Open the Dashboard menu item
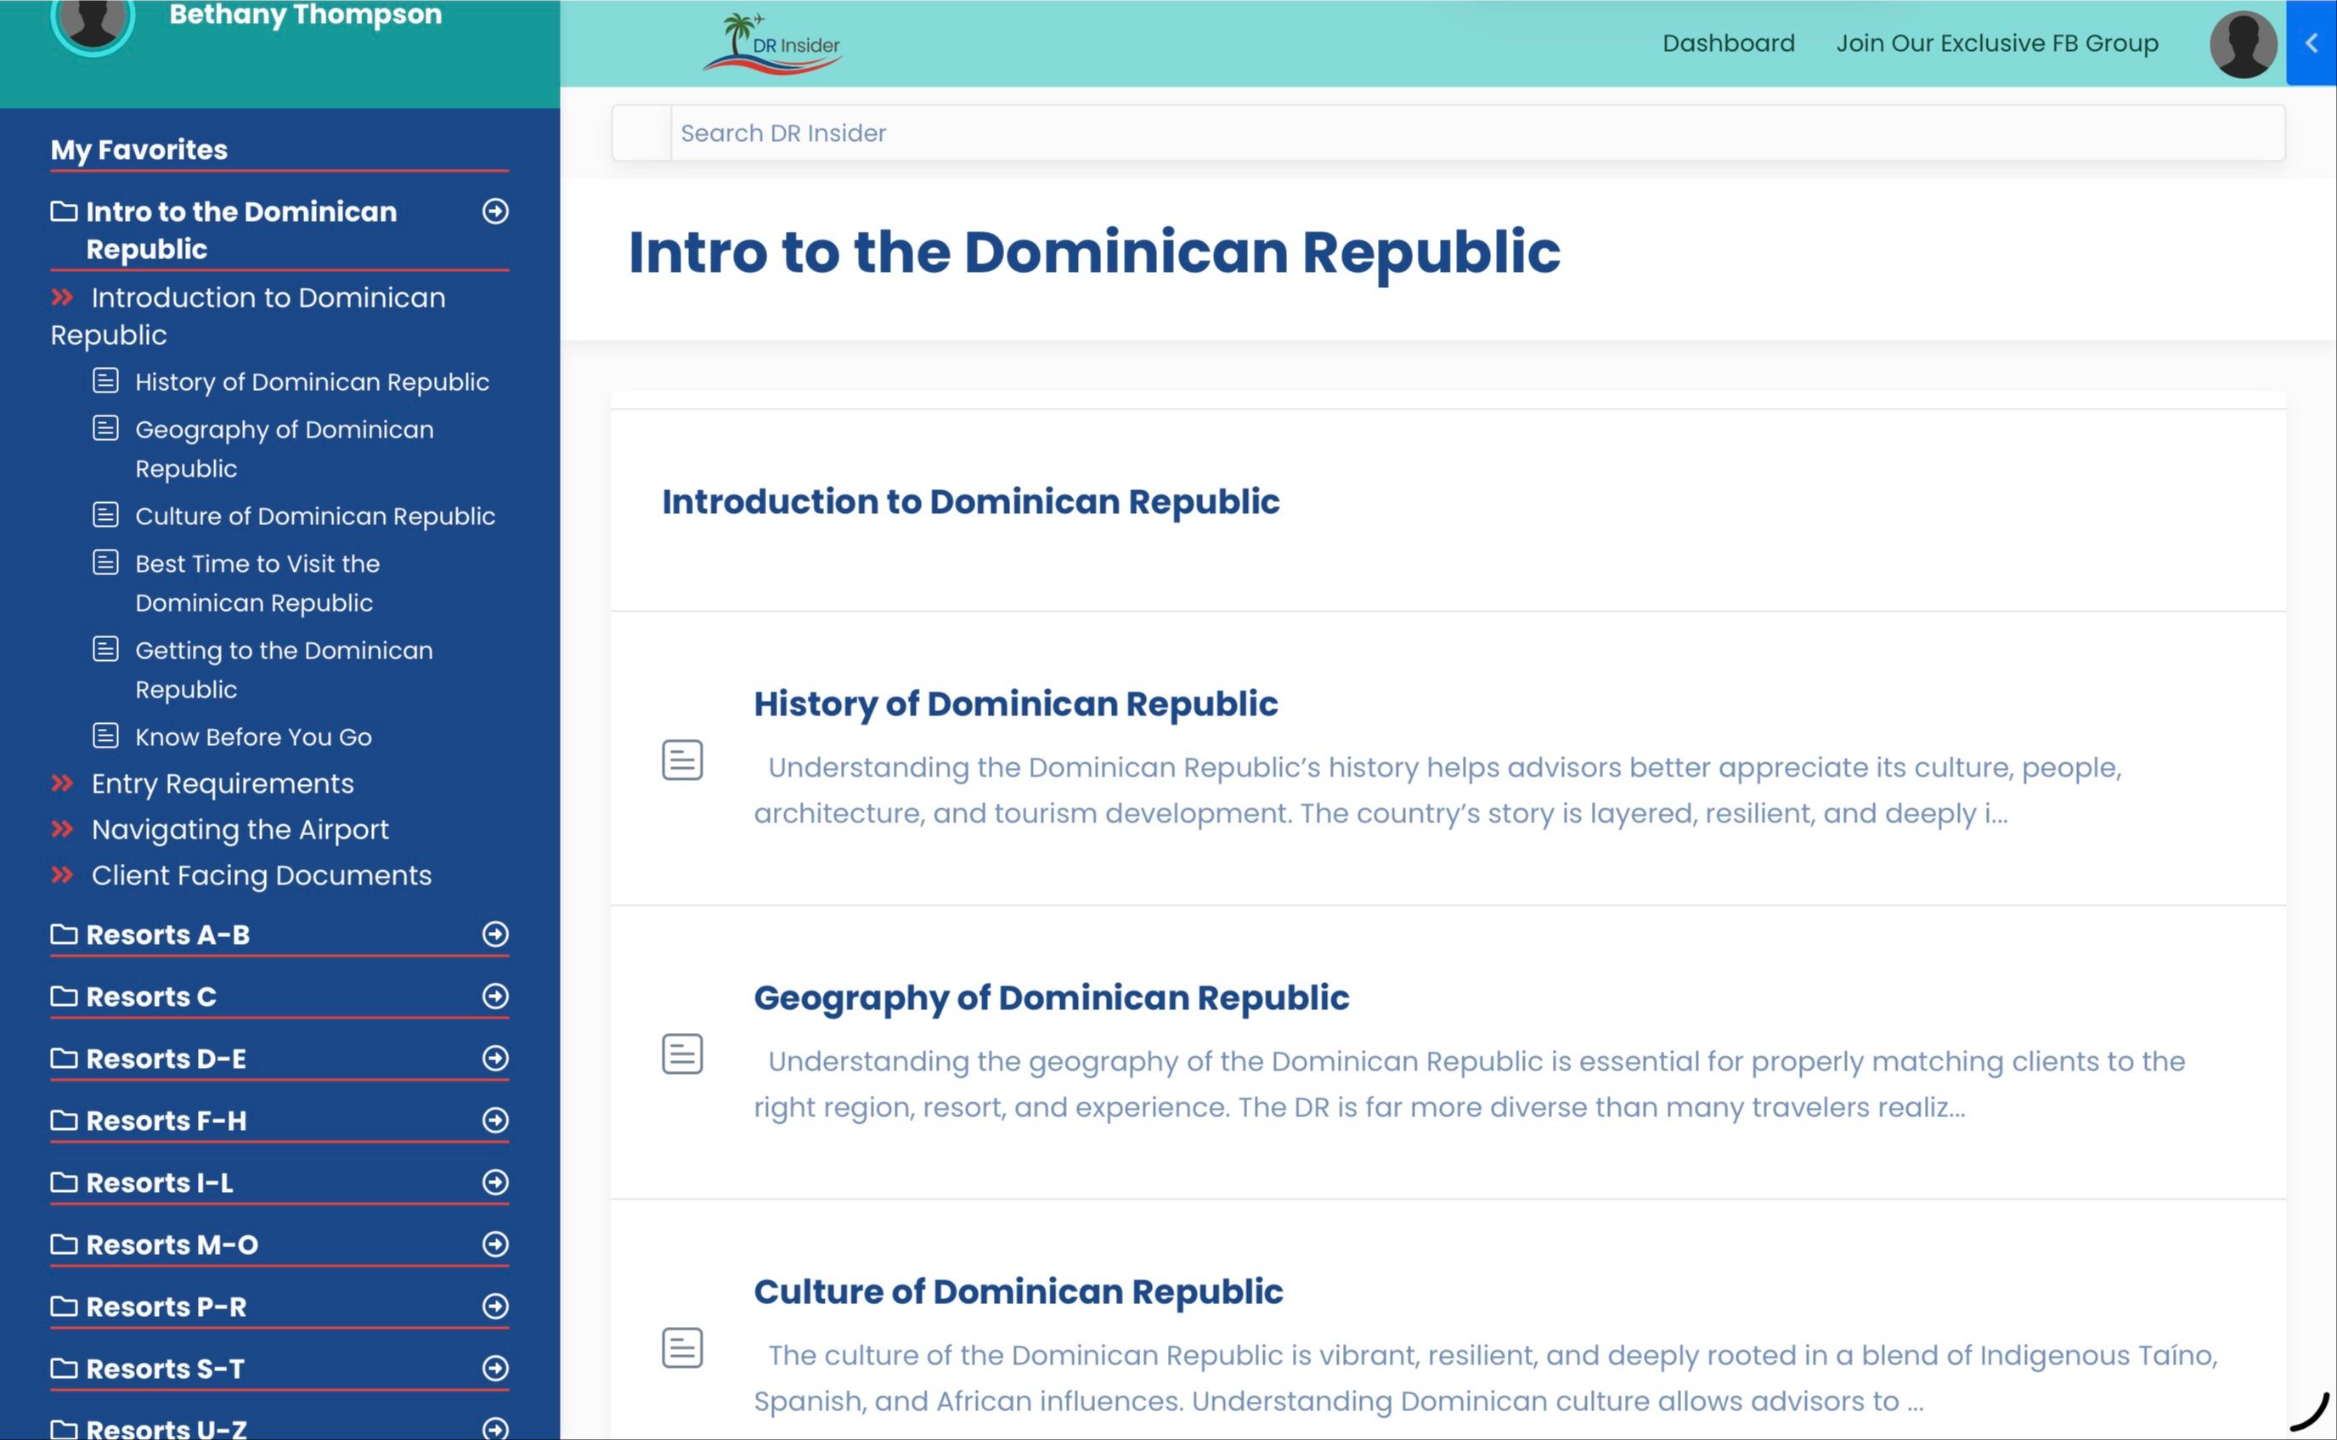 [1728, 44]
